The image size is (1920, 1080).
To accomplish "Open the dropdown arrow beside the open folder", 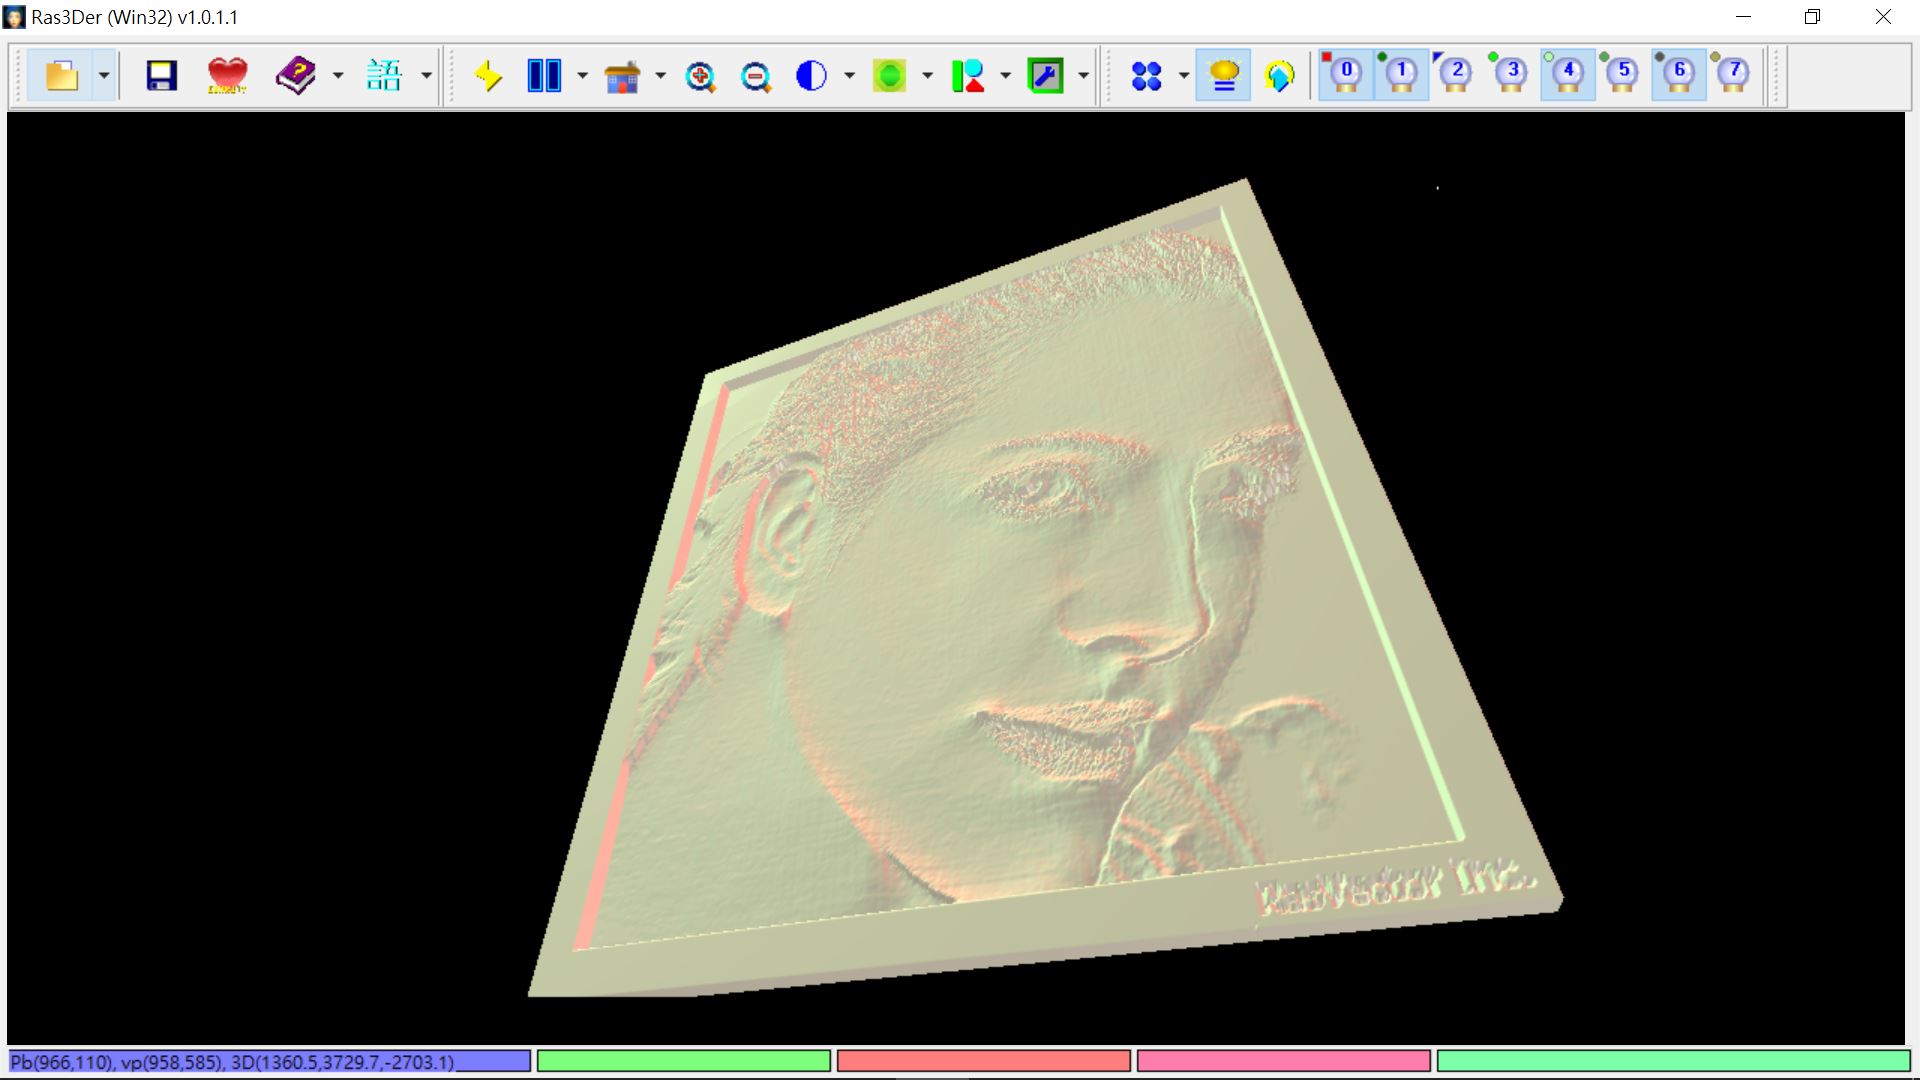I will 104,76.
